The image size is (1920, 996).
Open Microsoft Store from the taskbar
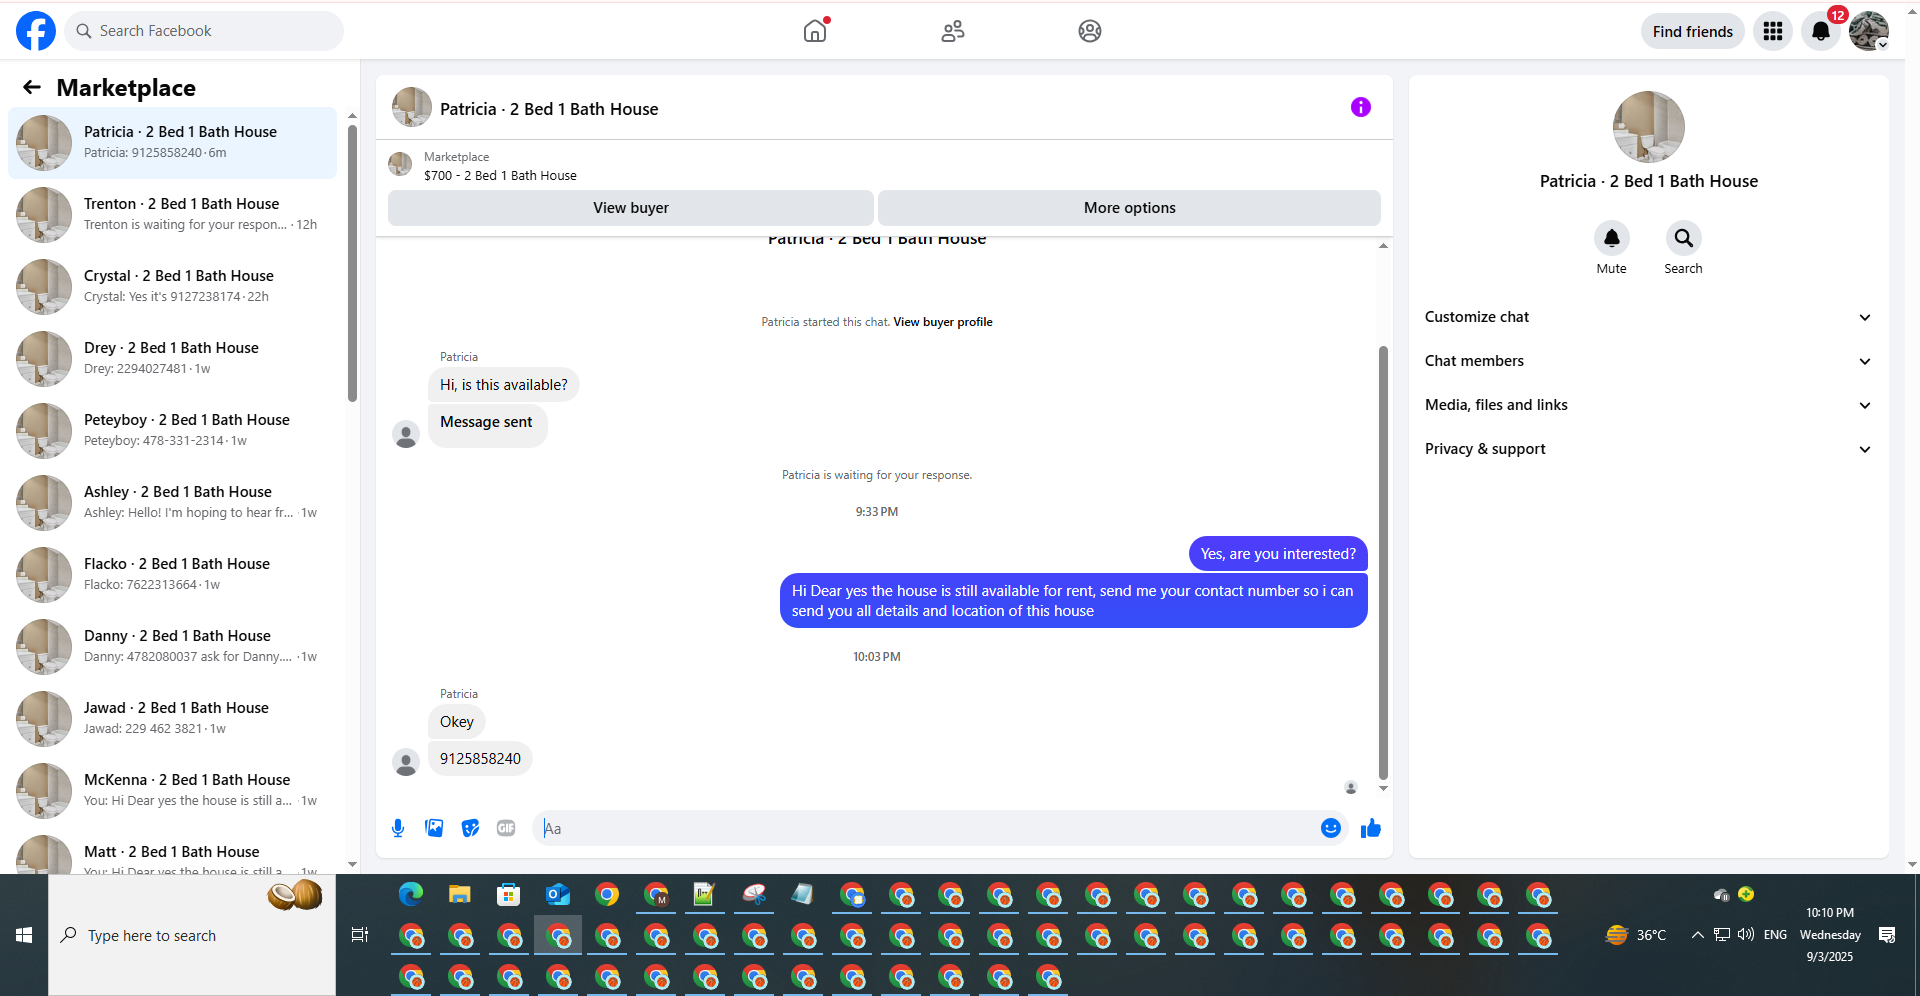click(509, 895)
